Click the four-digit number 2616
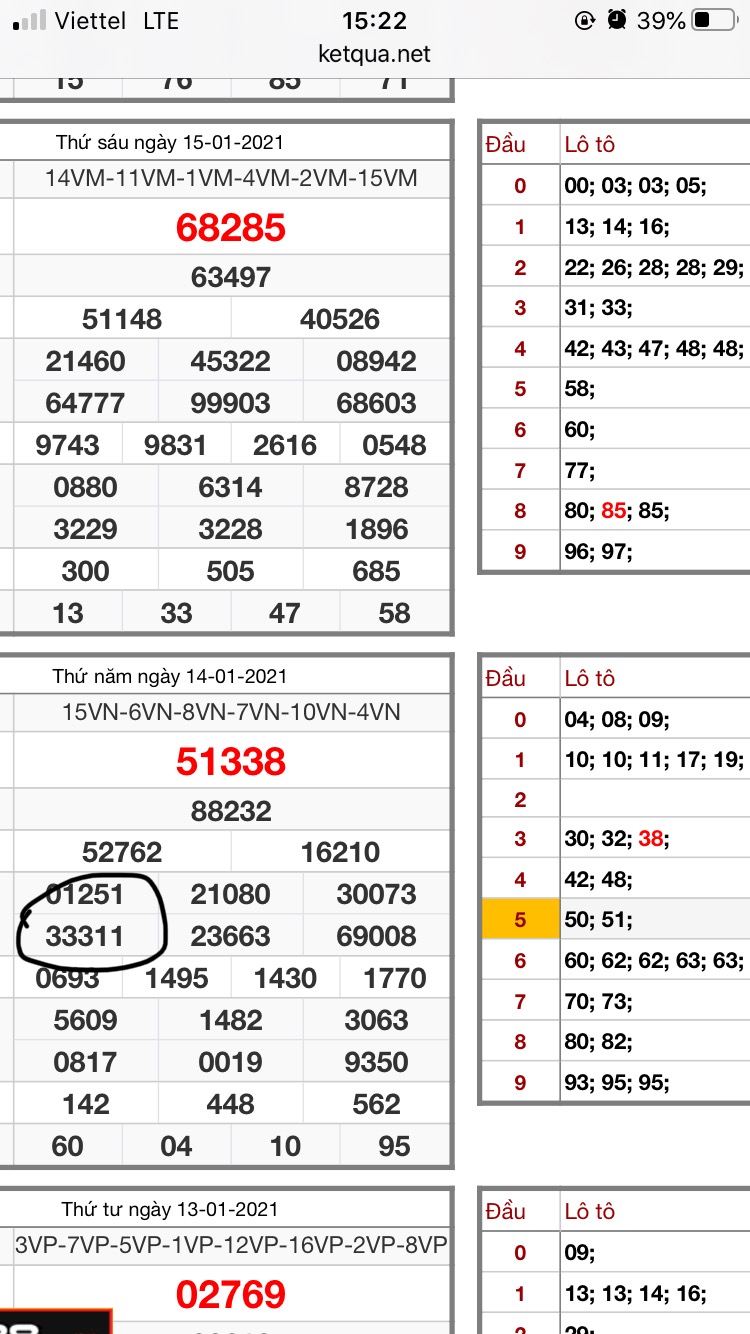 [285, 445]
